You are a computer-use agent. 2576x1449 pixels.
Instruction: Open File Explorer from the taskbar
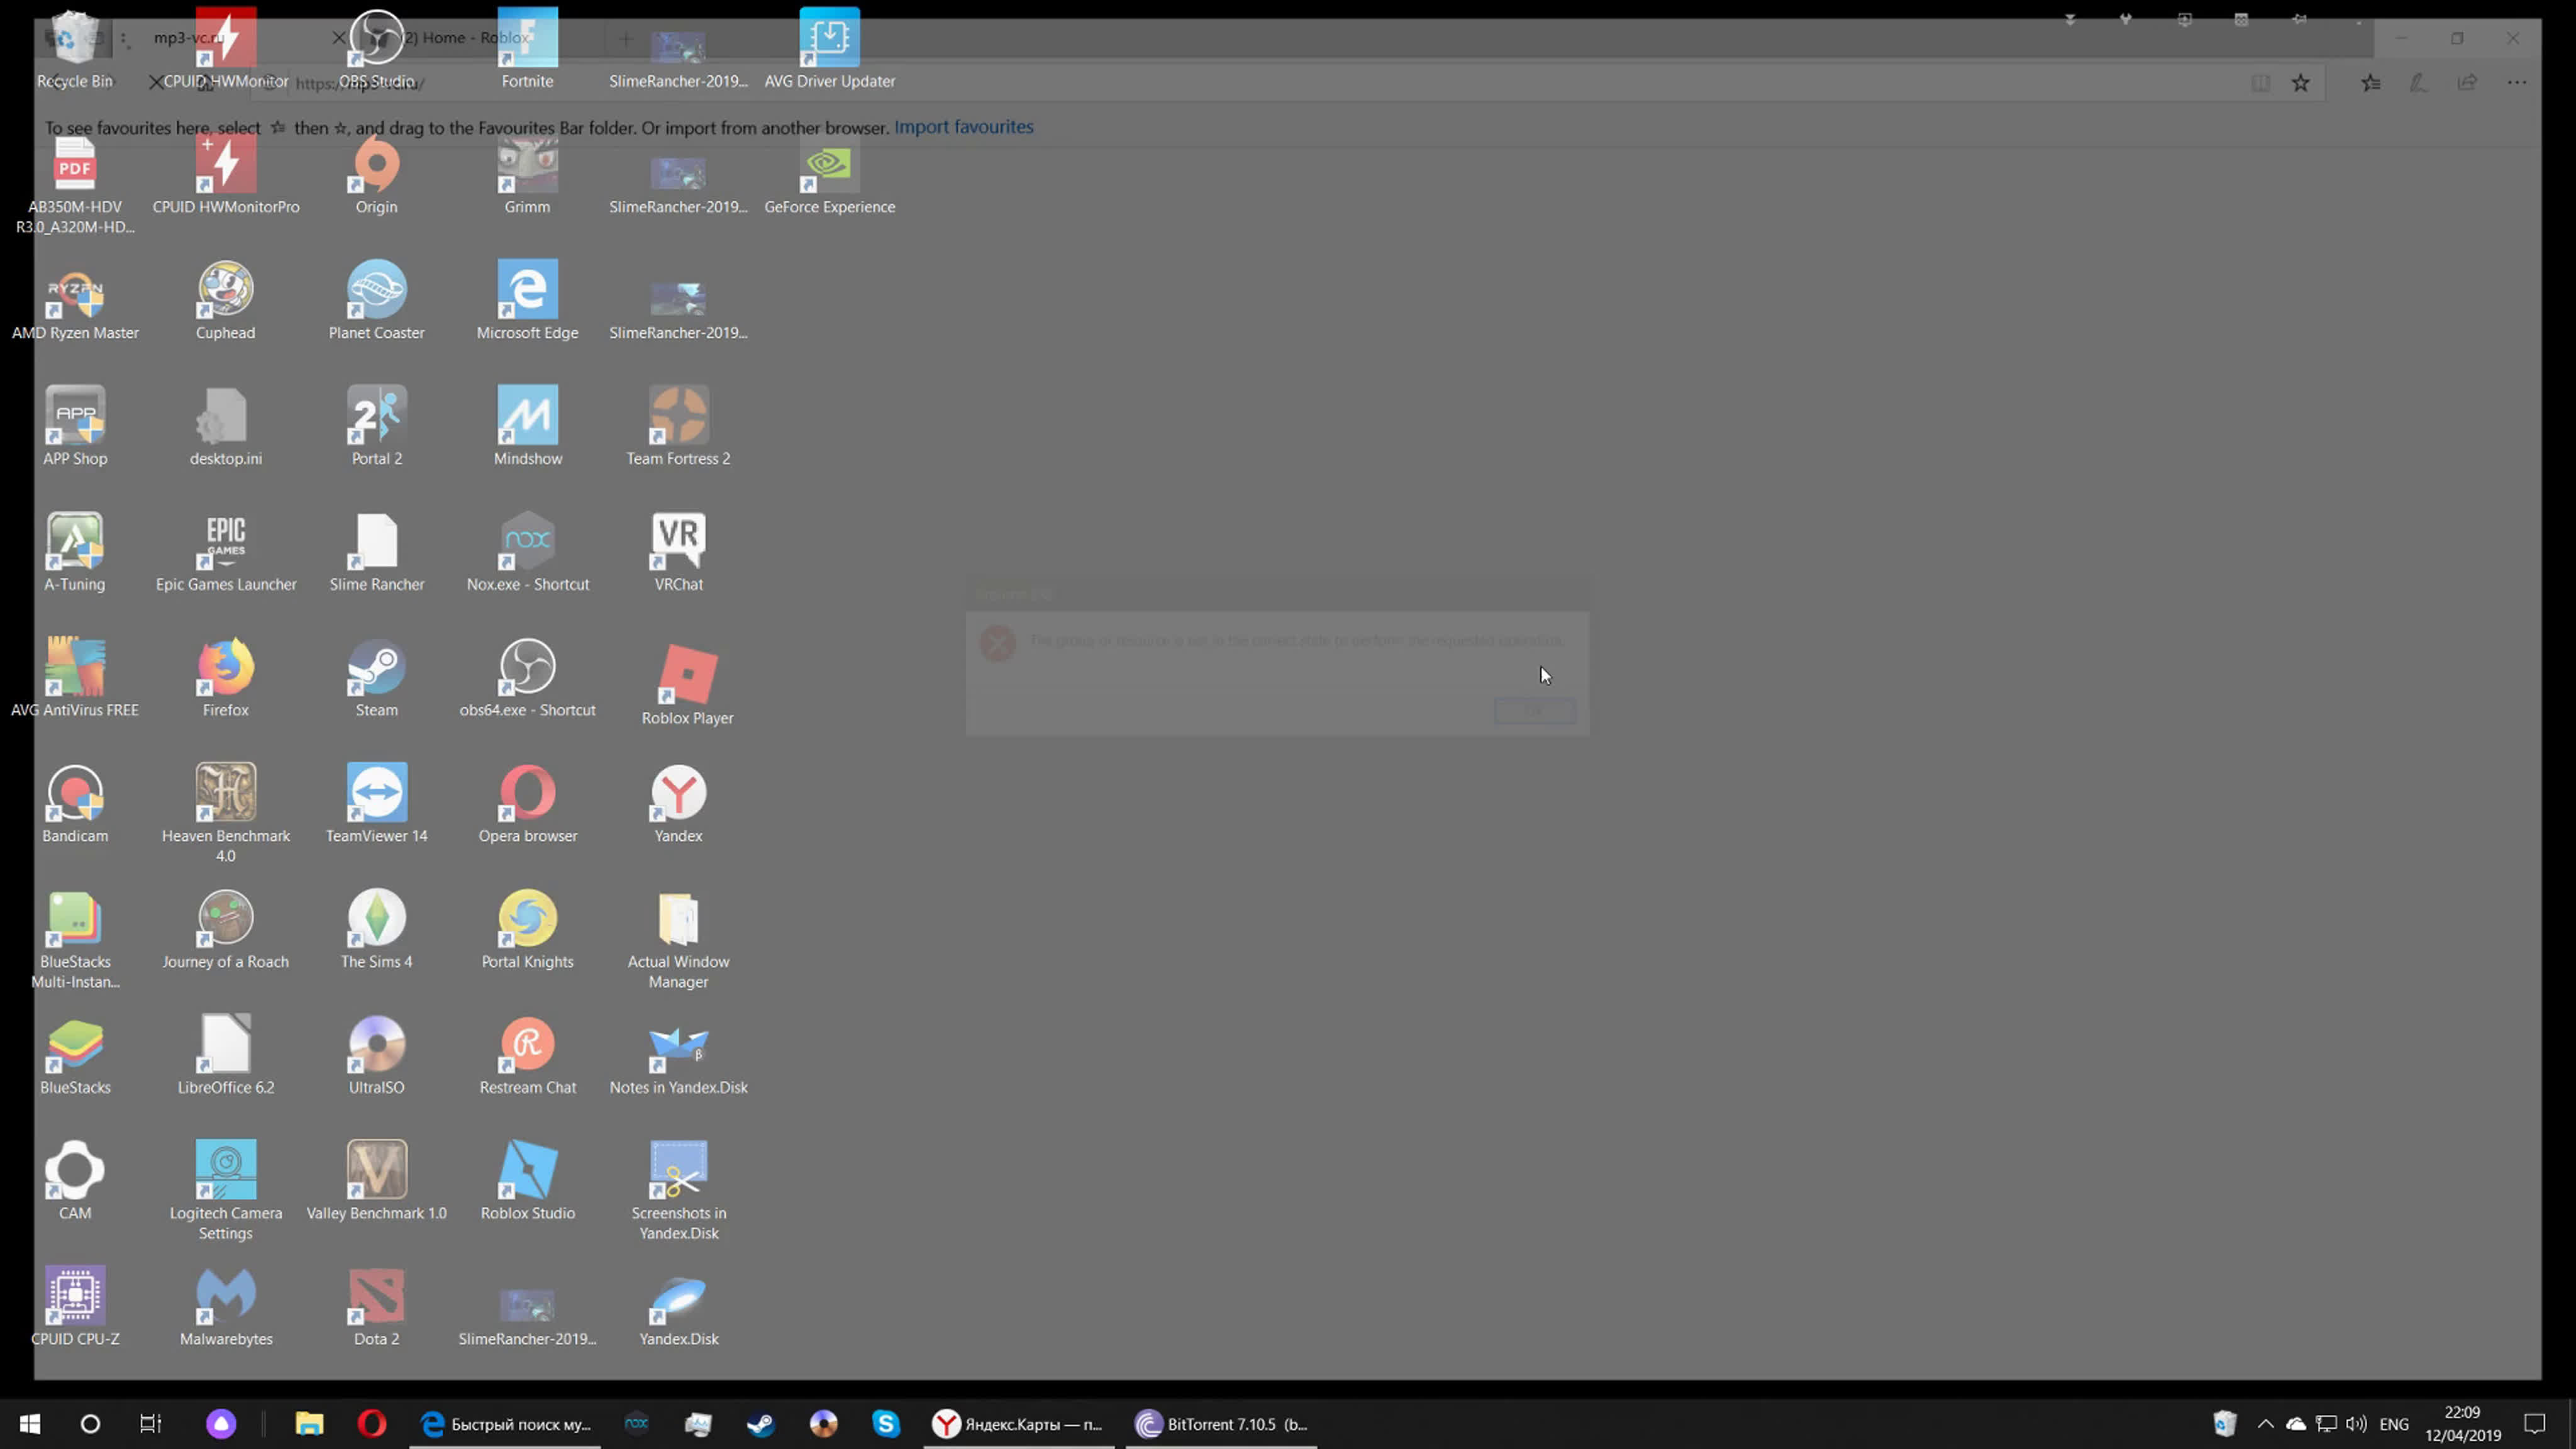(x=309, y=1424)
